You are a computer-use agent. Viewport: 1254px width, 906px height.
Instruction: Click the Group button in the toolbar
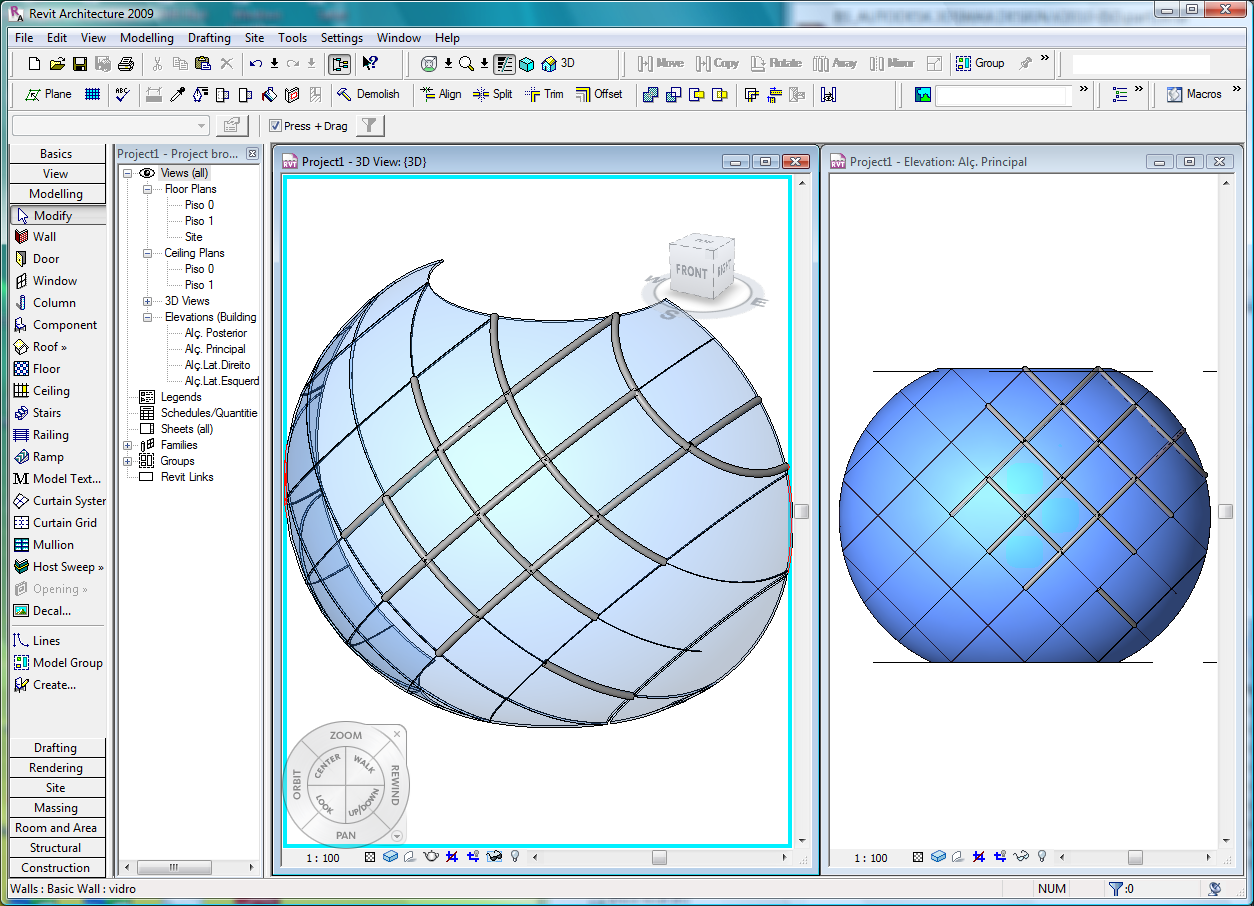click(980, 63)
